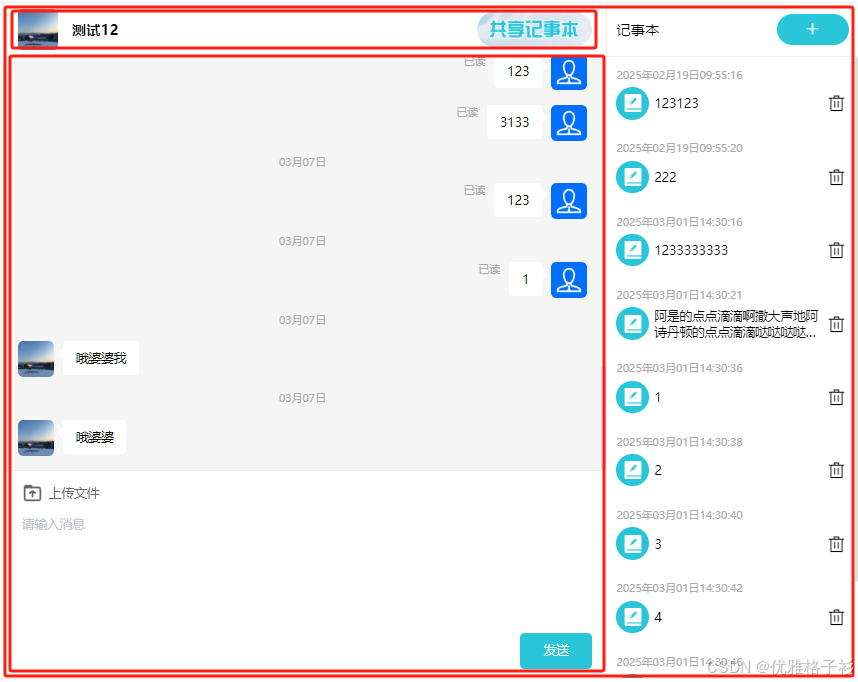Screen dimensions: 858x682
Task: Click the blue person icon beside message 123
Action: (x=569, y=72)
